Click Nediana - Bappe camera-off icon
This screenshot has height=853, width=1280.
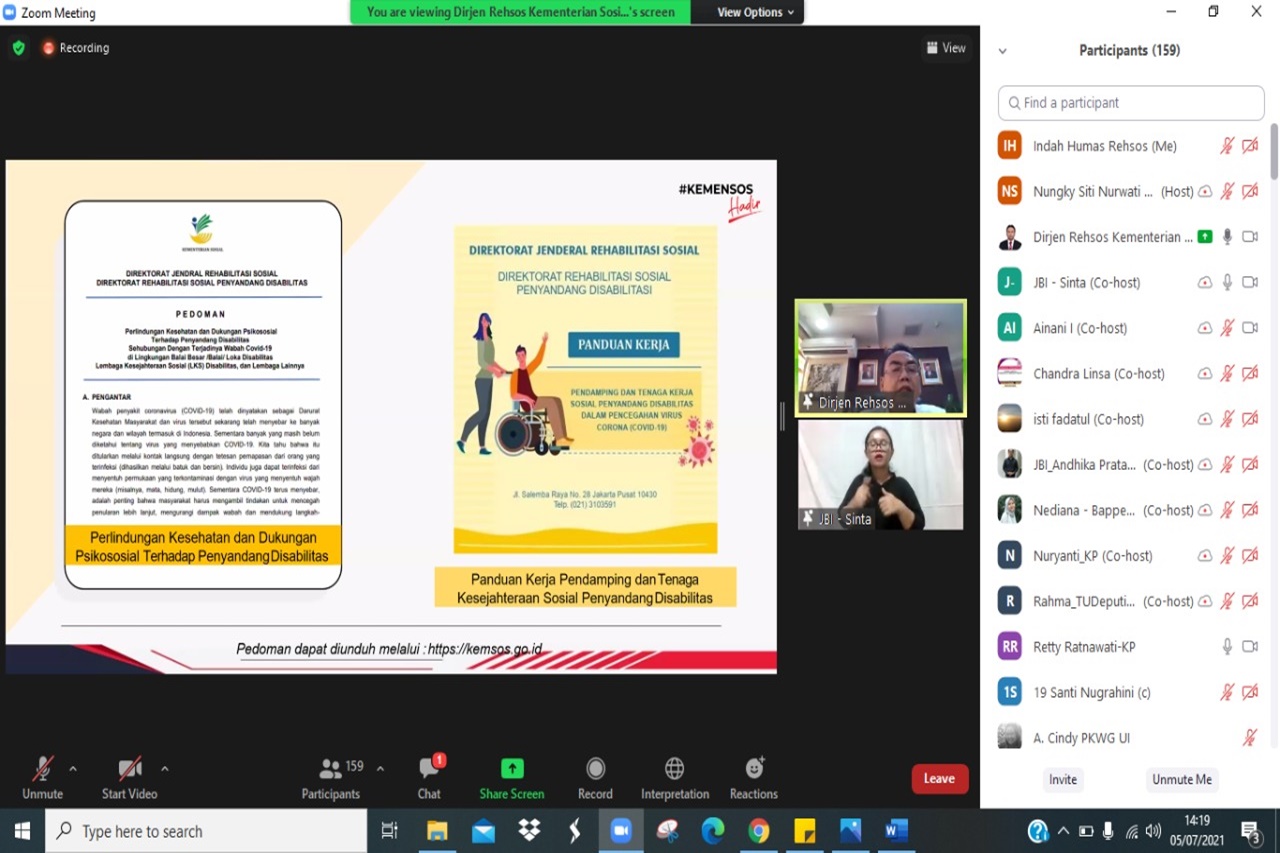click(1250, 510)
